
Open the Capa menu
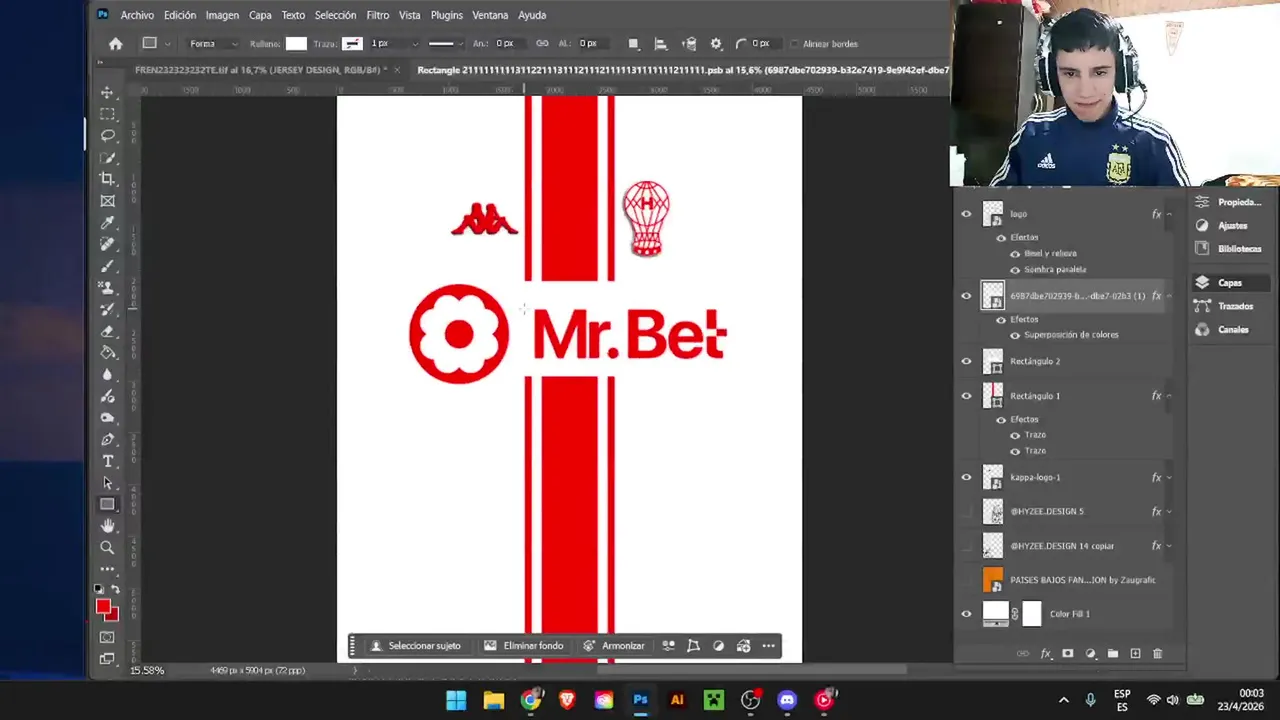click(260, 15)
